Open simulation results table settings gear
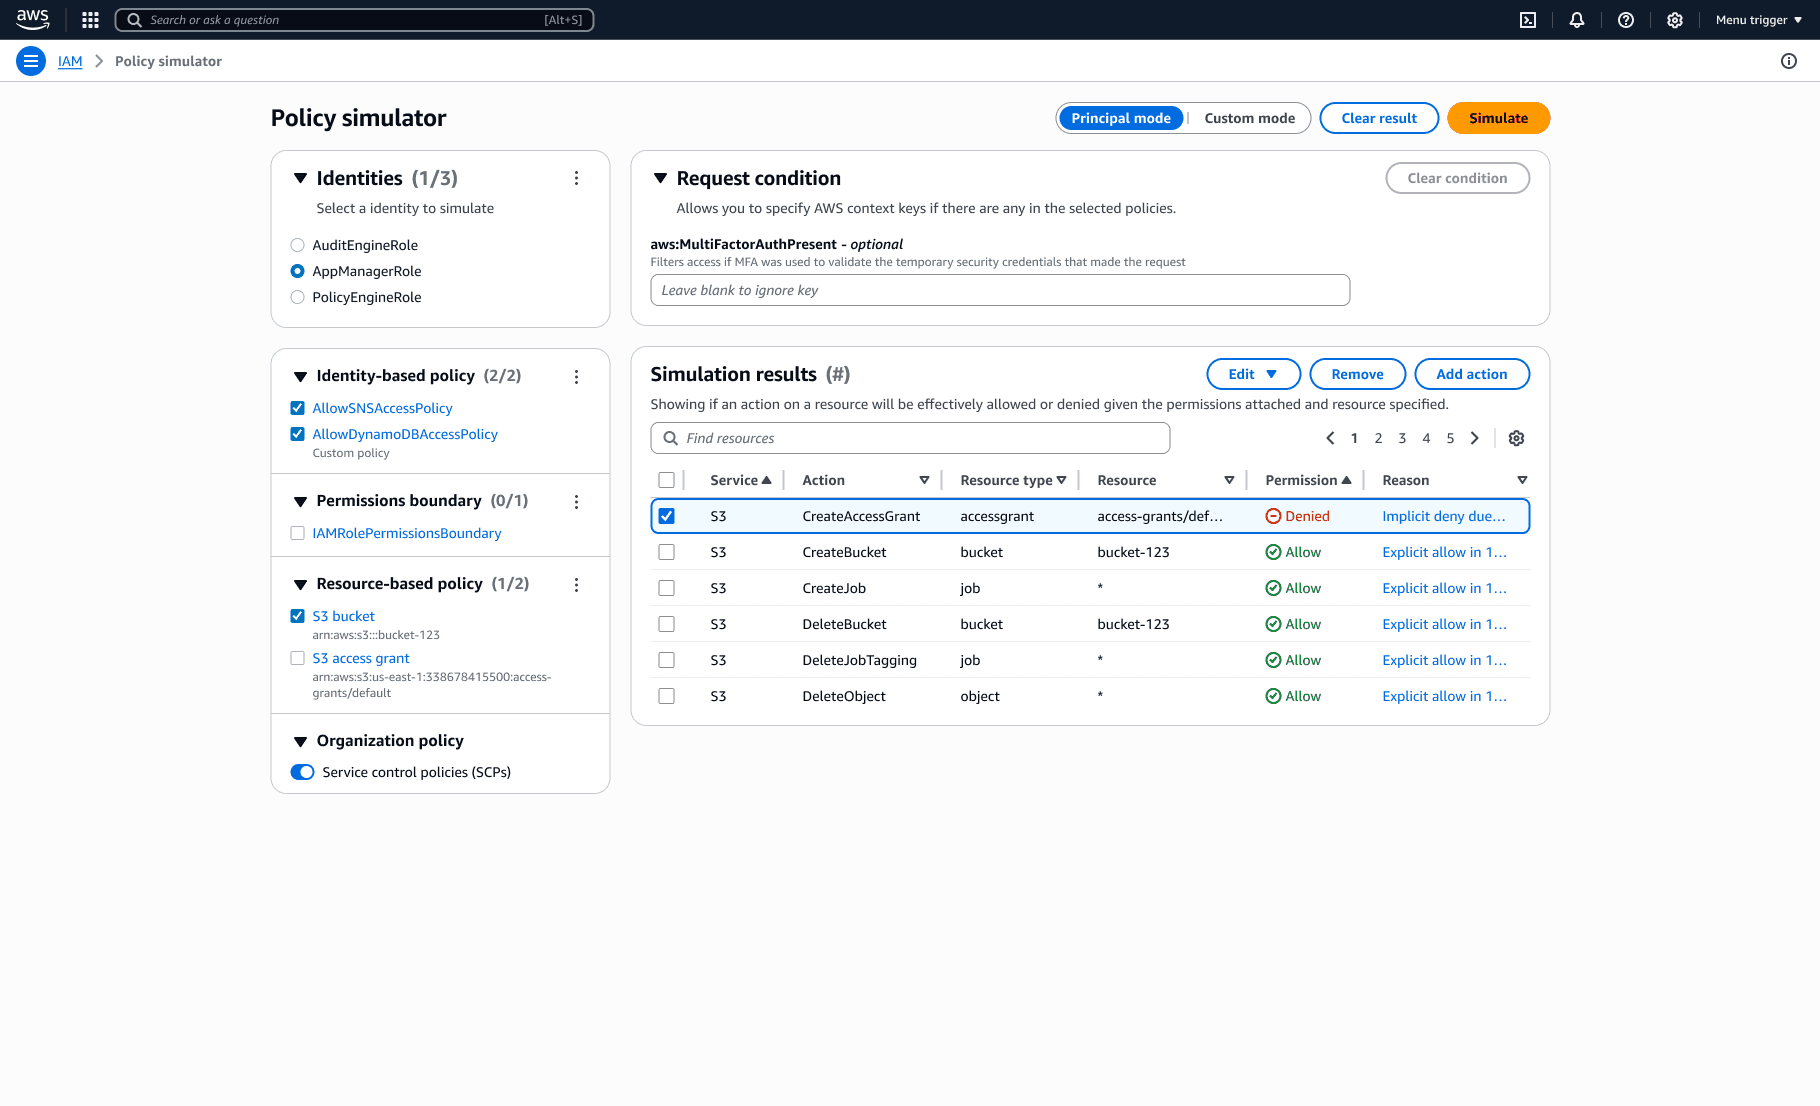1820x1106 pixels. 1516,438
